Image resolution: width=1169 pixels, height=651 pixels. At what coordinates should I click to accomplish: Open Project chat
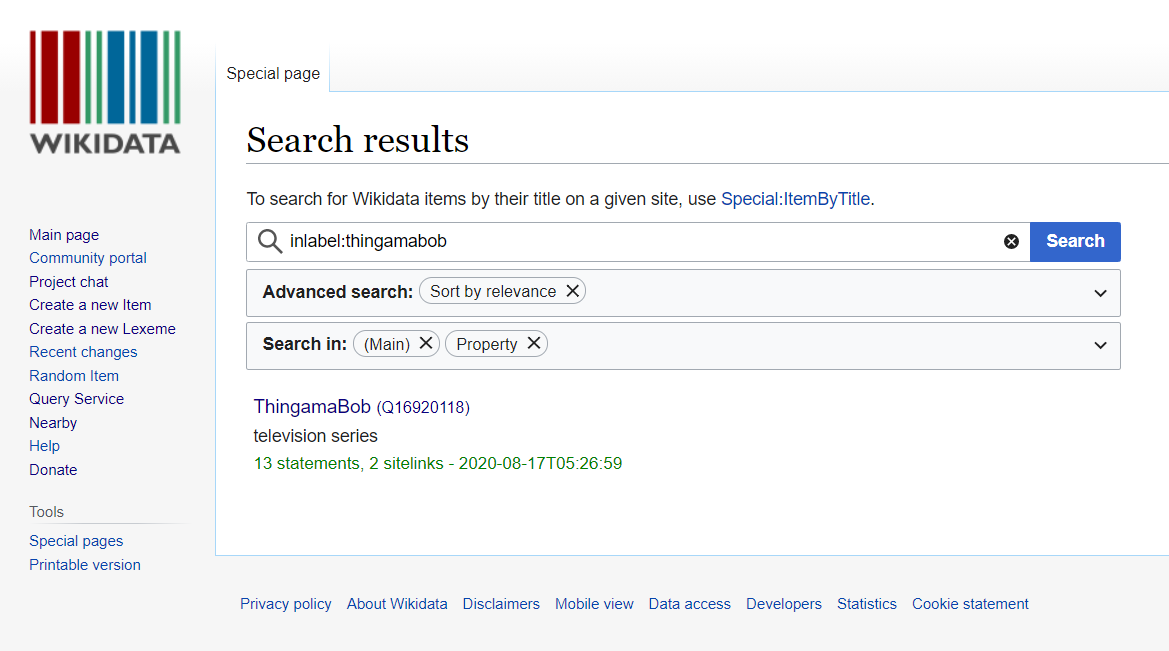[69, 282]
